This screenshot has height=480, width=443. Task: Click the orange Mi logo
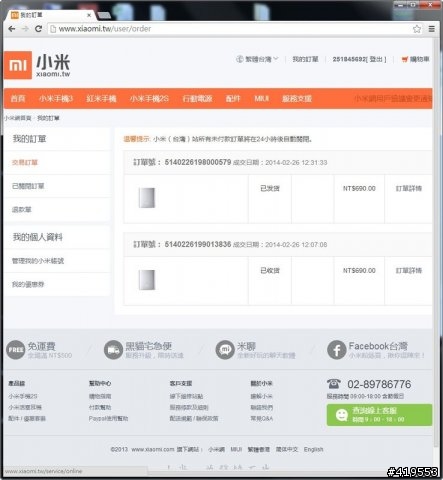(18, 65)
